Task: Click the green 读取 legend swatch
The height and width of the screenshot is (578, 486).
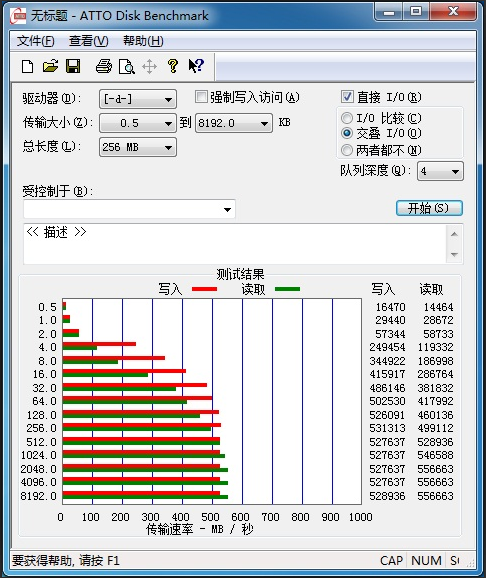Action: coord(288,289)
